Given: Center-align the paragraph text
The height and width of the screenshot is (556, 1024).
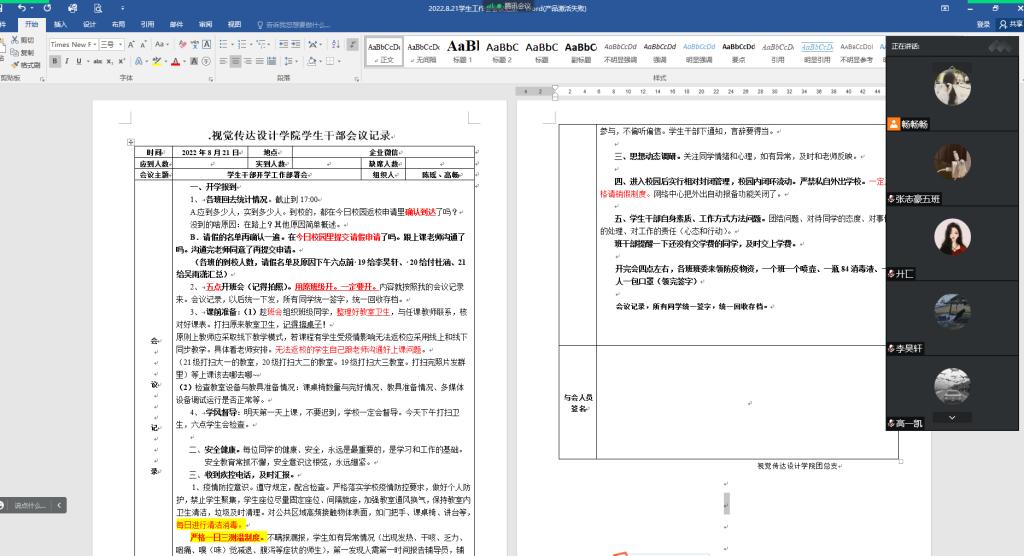Looking at the screenshot, I should click(235, 61).
